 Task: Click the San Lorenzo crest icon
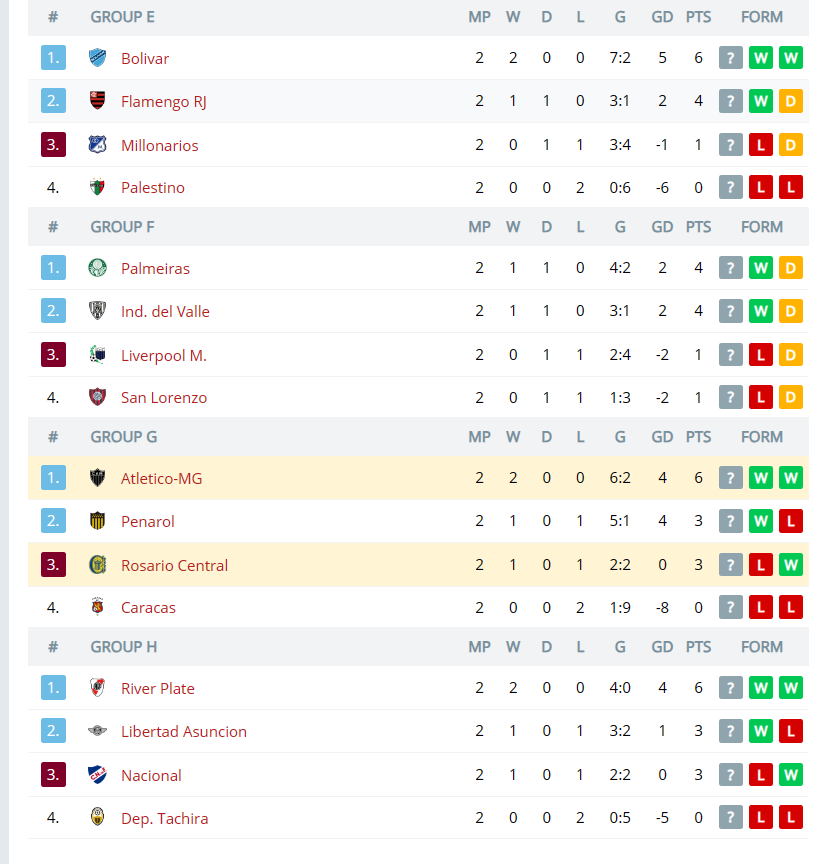coord(98,397)
